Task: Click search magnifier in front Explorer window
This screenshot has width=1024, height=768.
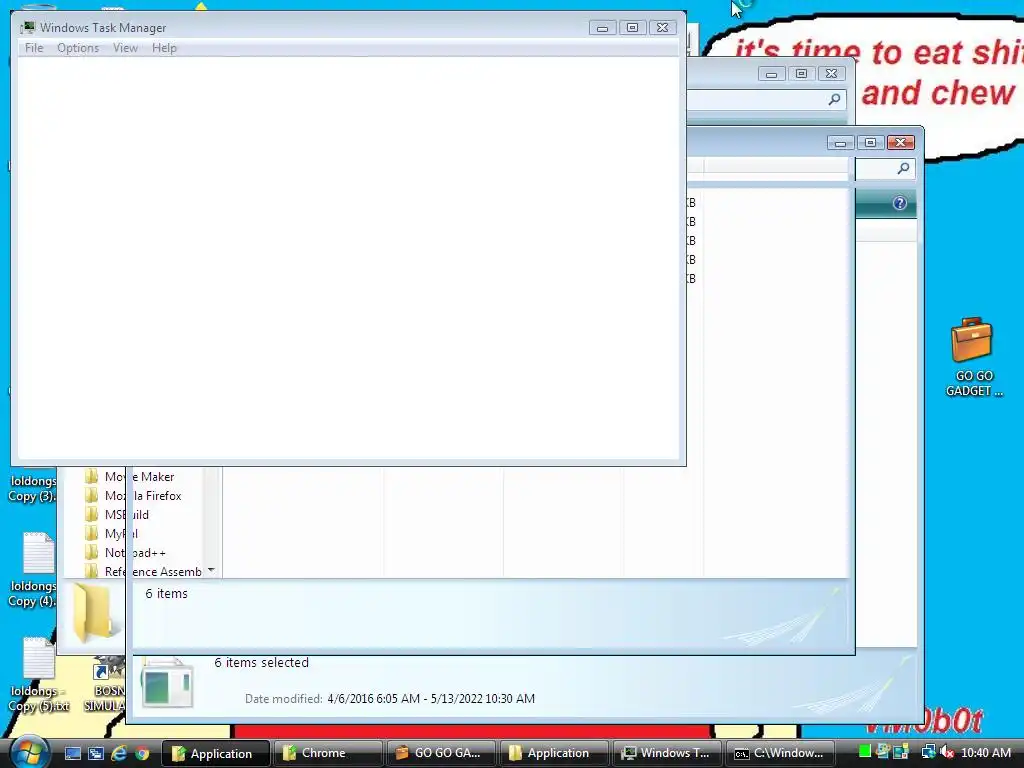Action: (x=903, y=168)
